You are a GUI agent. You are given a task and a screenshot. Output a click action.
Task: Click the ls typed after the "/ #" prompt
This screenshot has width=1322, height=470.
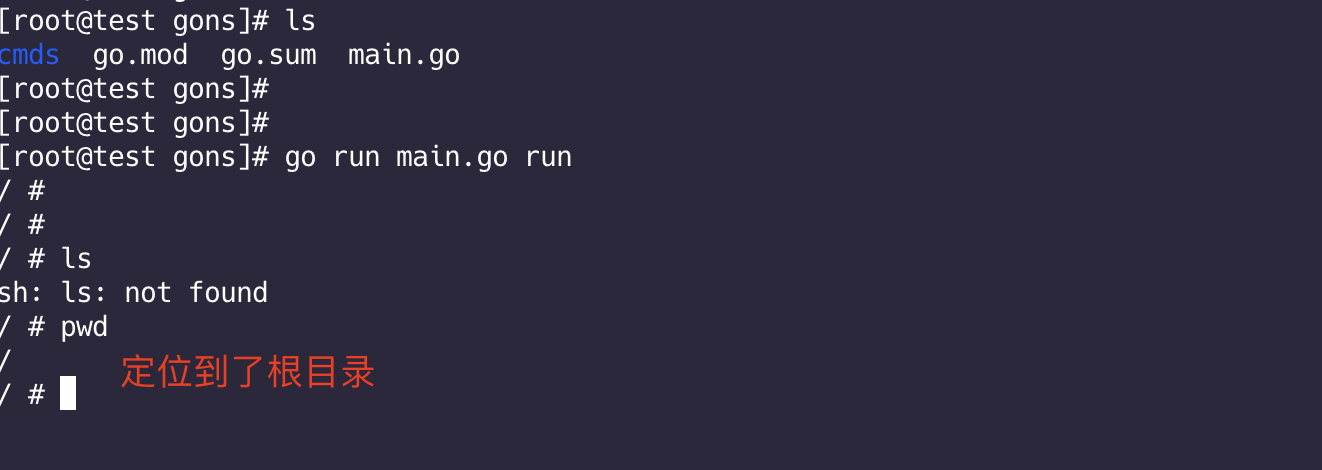[x=76, y=259]
